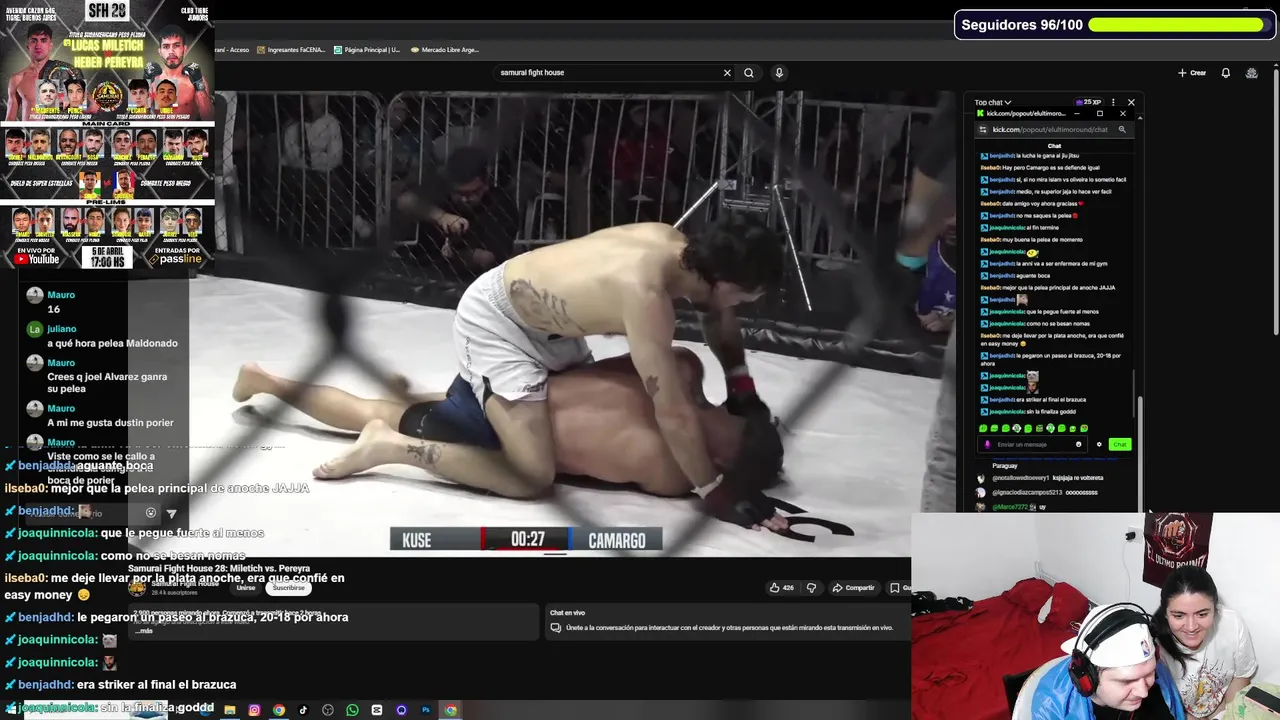Pick the first green Kick emote
This screenshot has width=1280, height=720.
(x=983, y=428)
